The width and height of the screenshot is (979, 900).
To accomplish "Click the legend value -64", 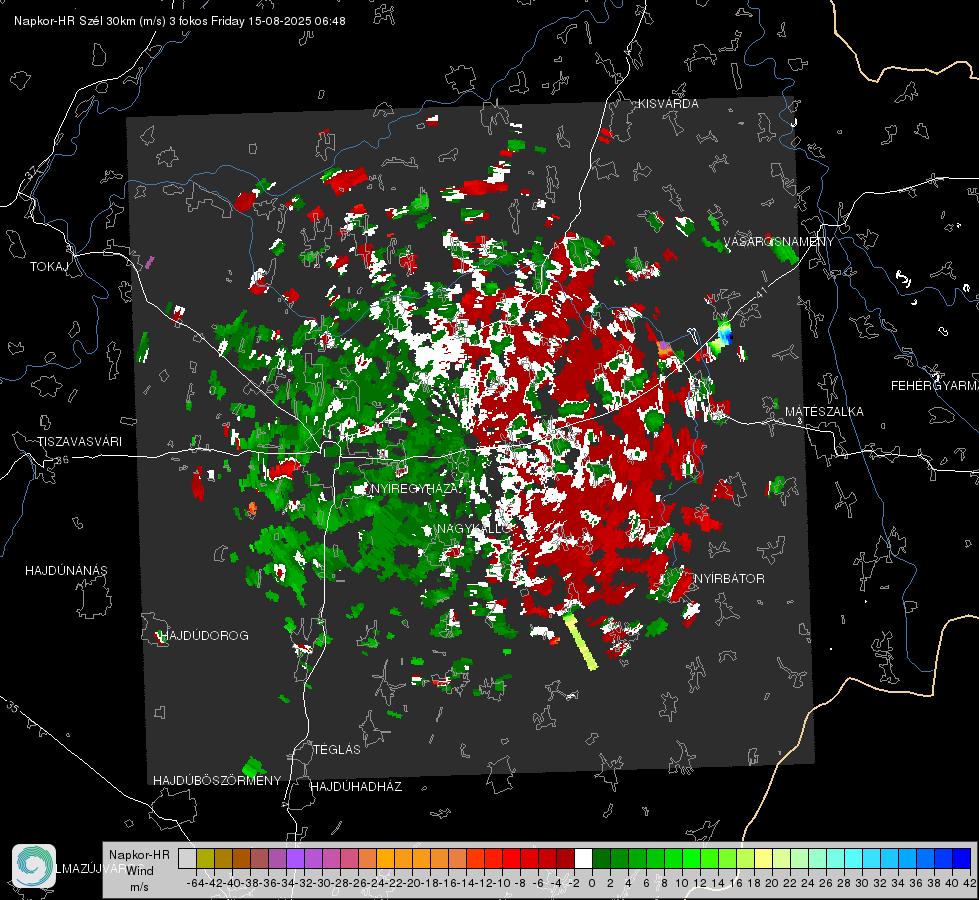I will (x=196, y=883).
